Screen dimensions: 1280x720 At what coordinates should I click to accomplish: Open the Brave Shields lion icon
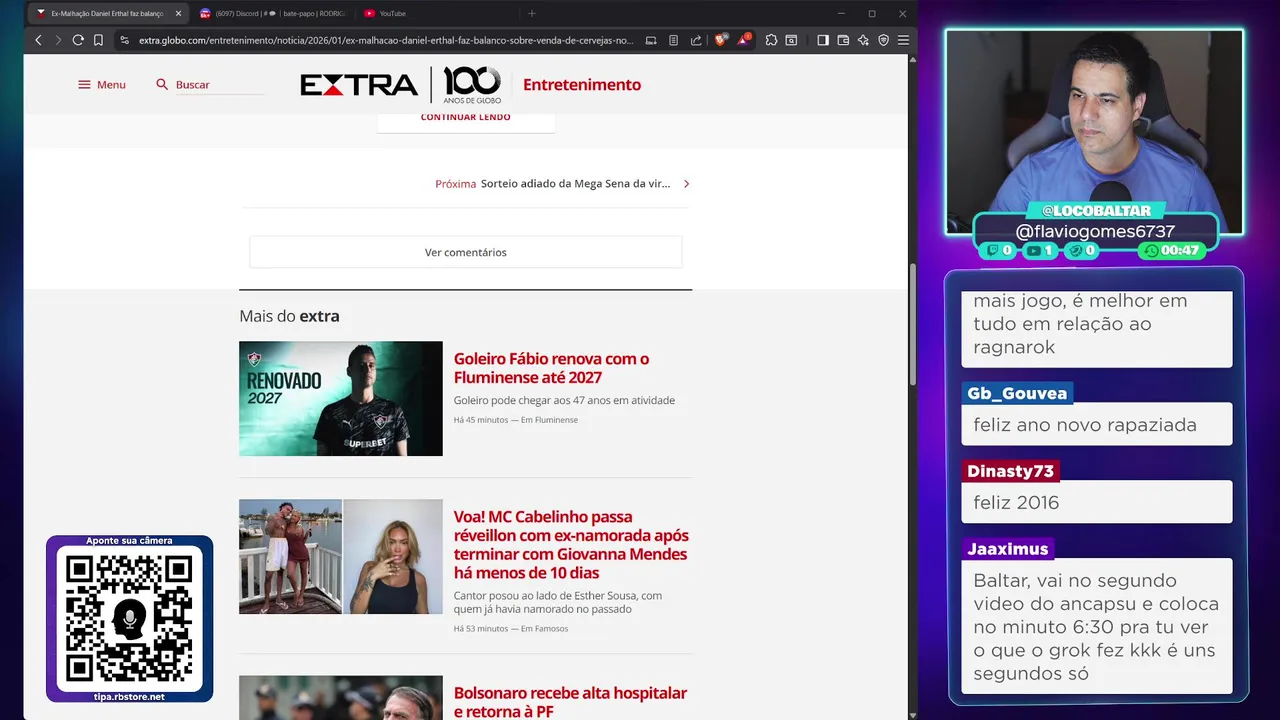point(720,40)
